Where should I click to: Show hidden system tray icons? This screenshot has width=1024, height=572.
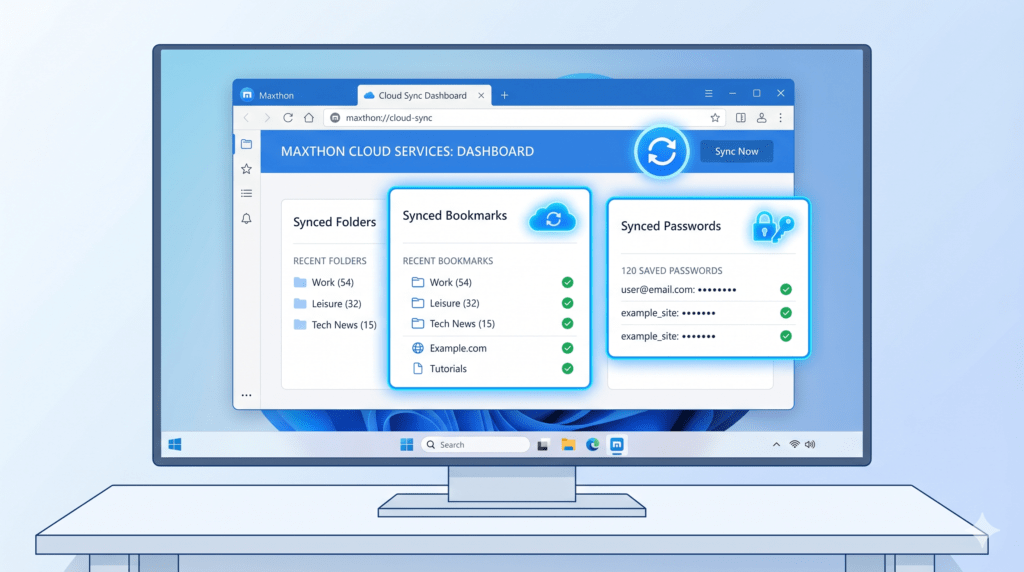776,445
